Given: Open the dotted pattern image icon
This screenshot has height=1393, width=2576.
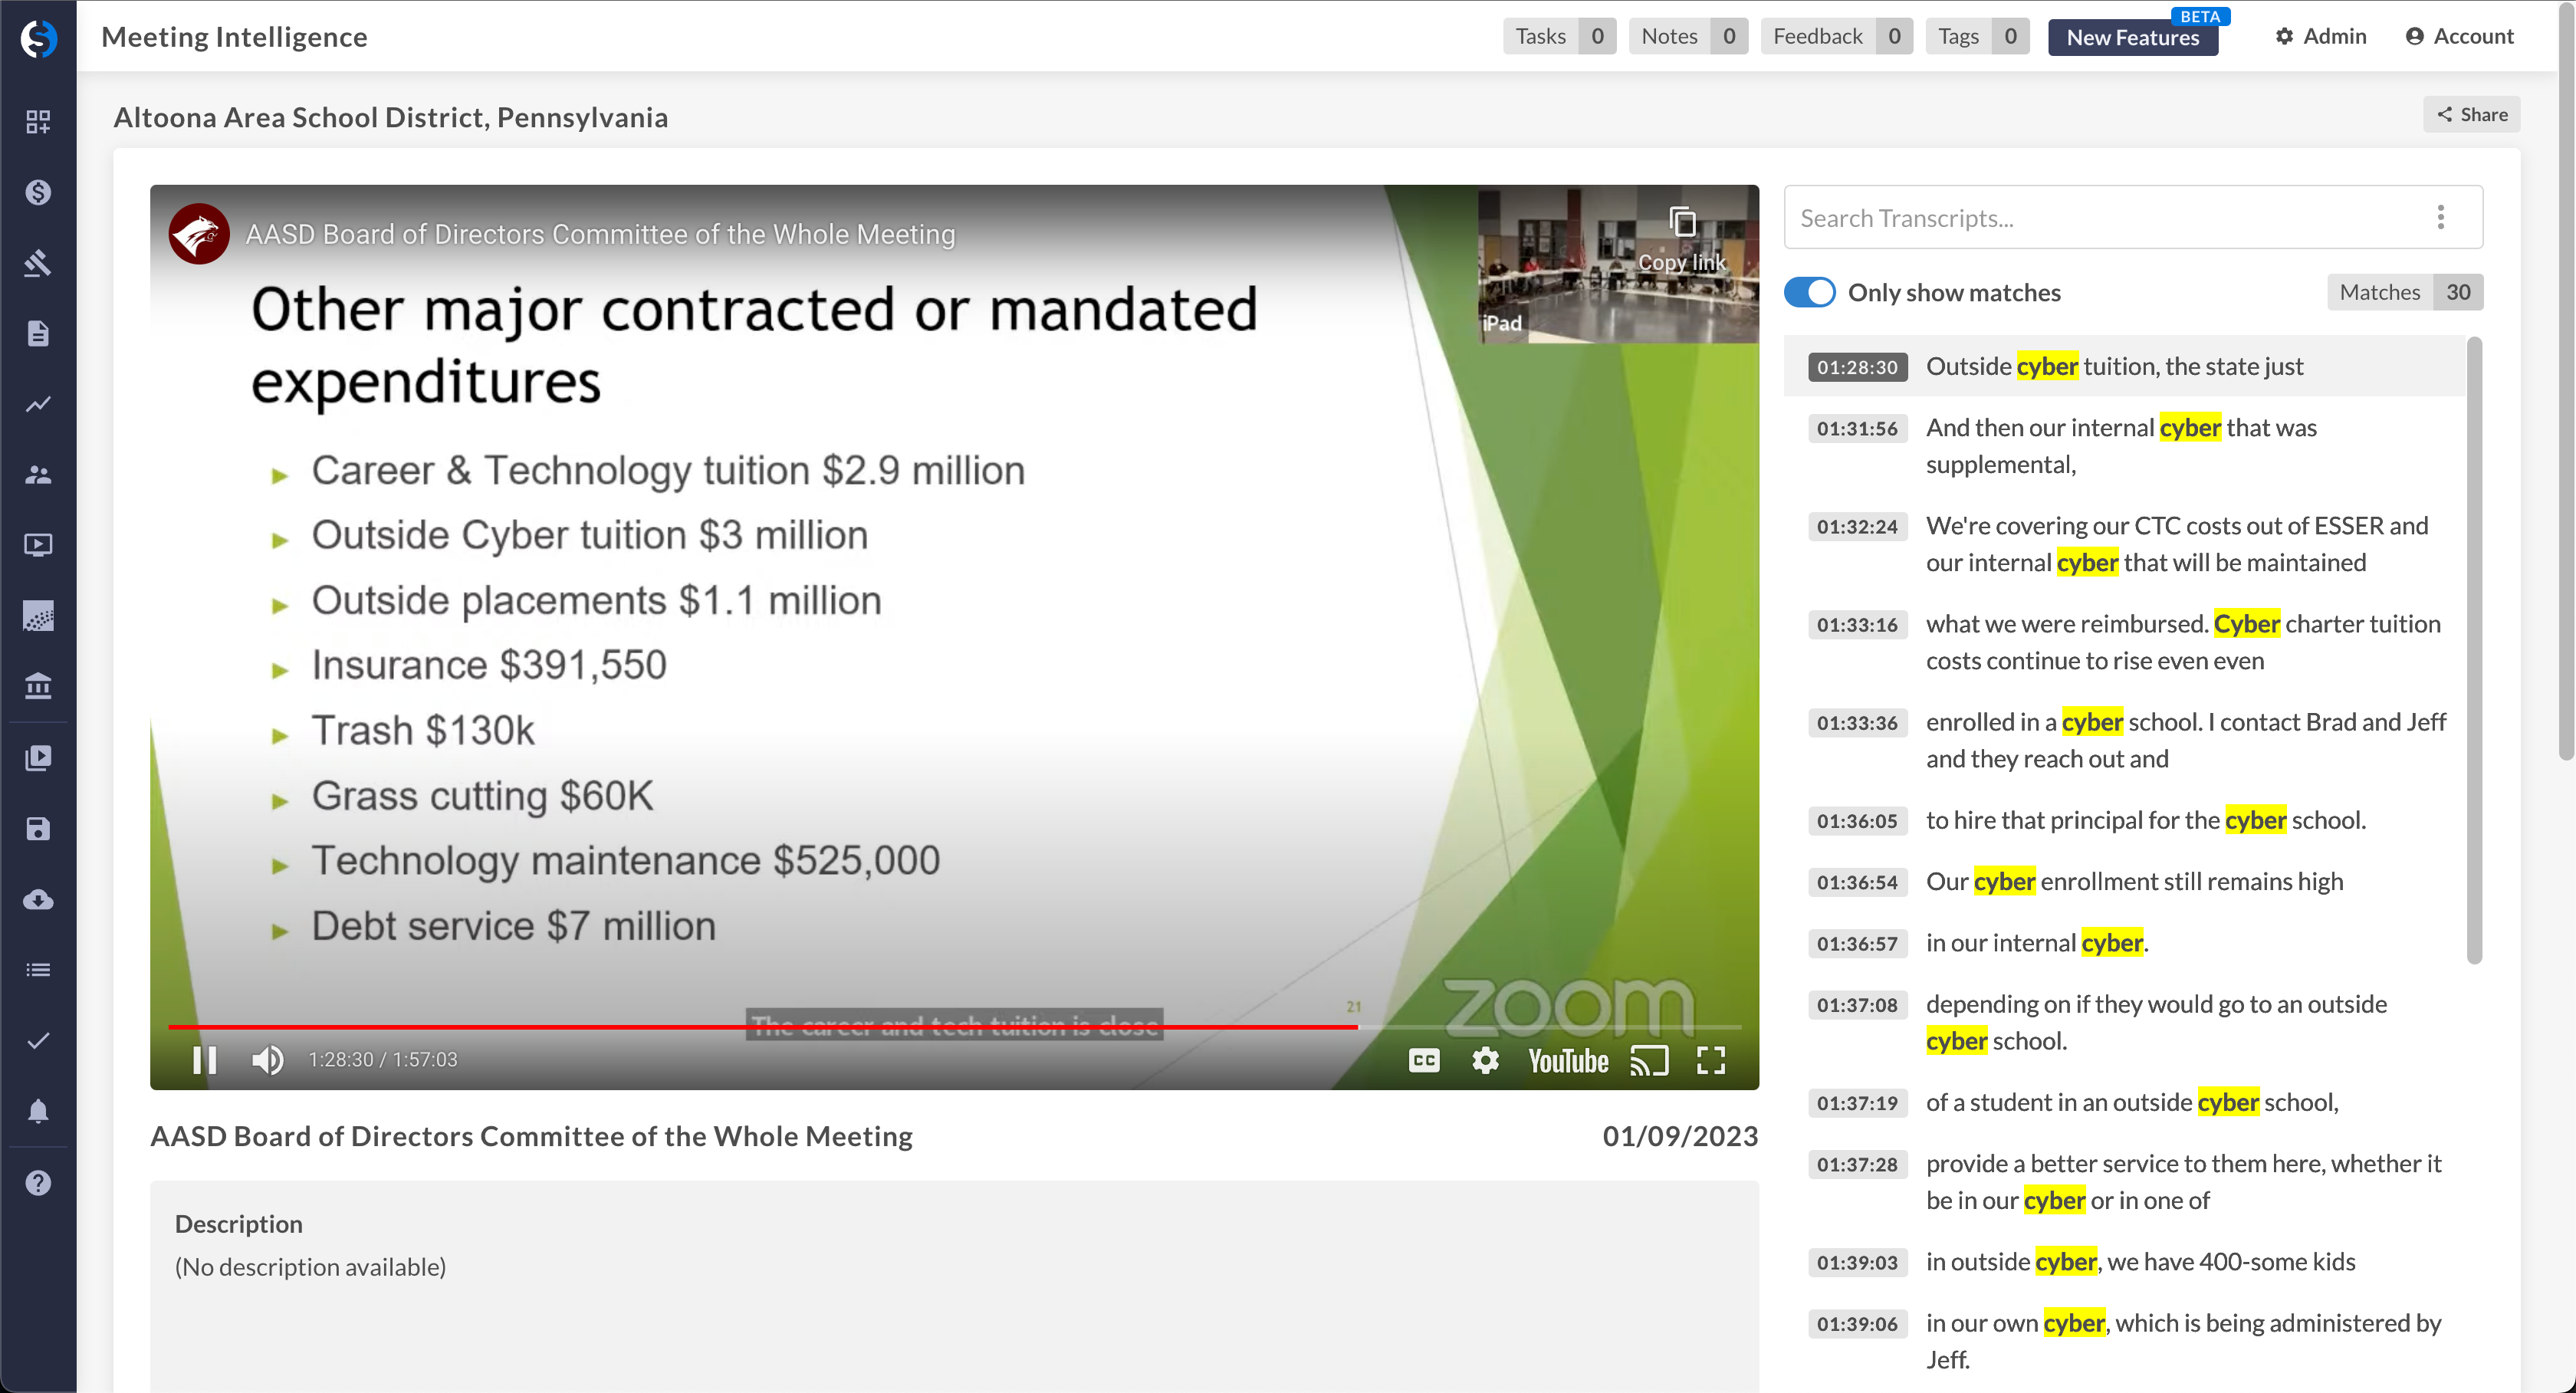Looking at the screenshot, I should click(38, 616).
